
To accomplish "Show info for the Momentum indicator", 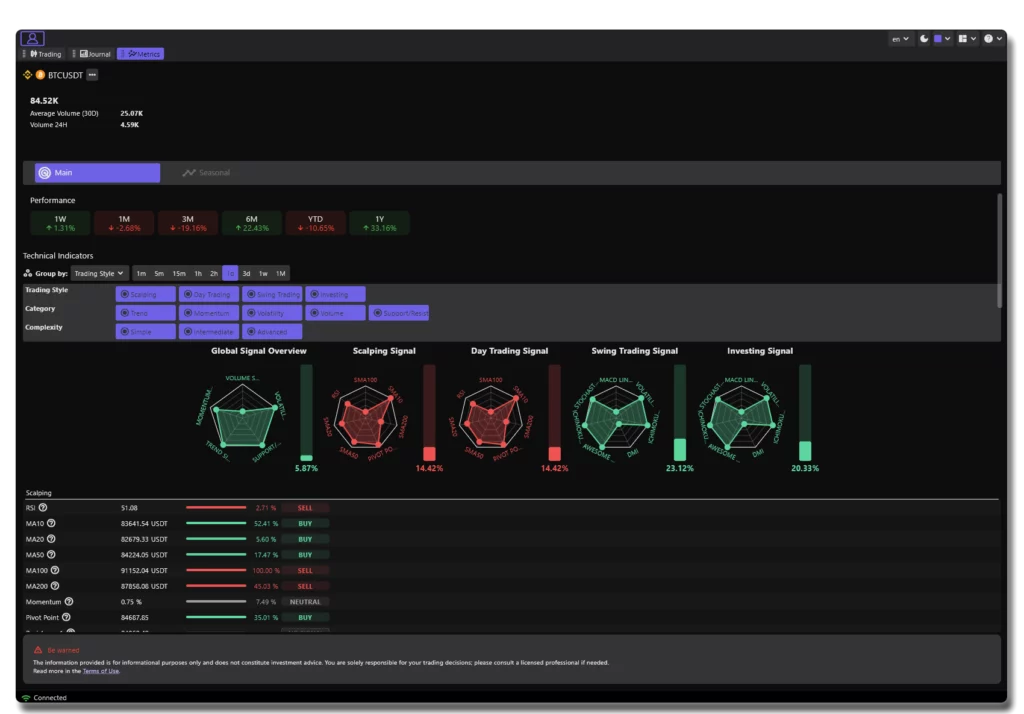I will point(67,602).
